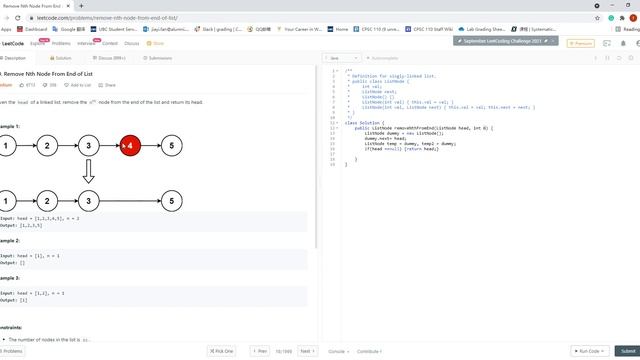Go to next problem with Next

coord(307,351)
